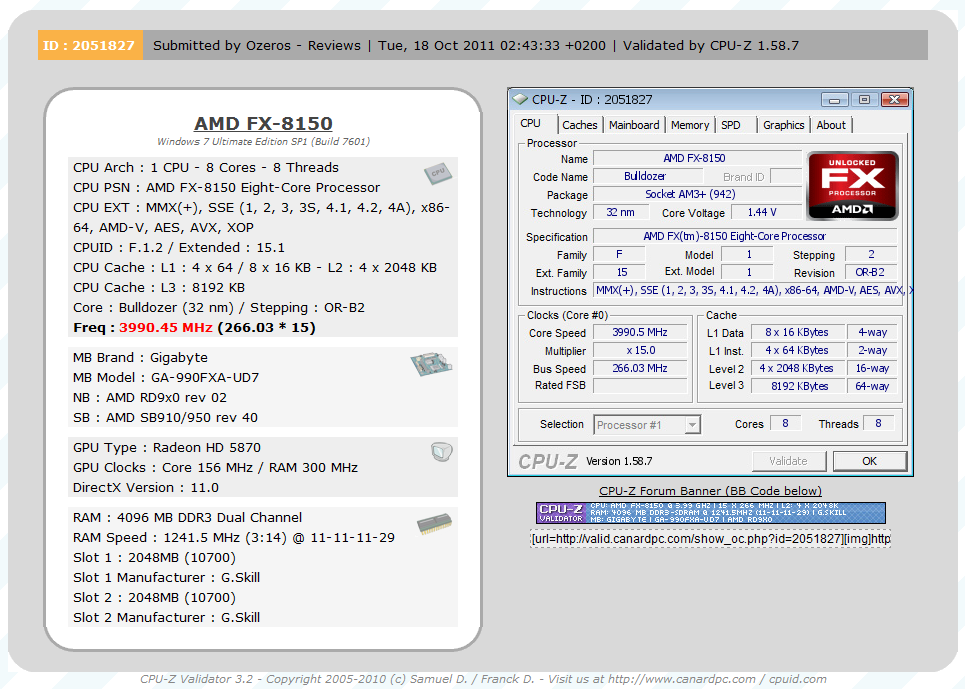Click the GPU Type : Radeon HD 5870 line
This screenshot has height=689, width=965.
[x=167, y=448]
